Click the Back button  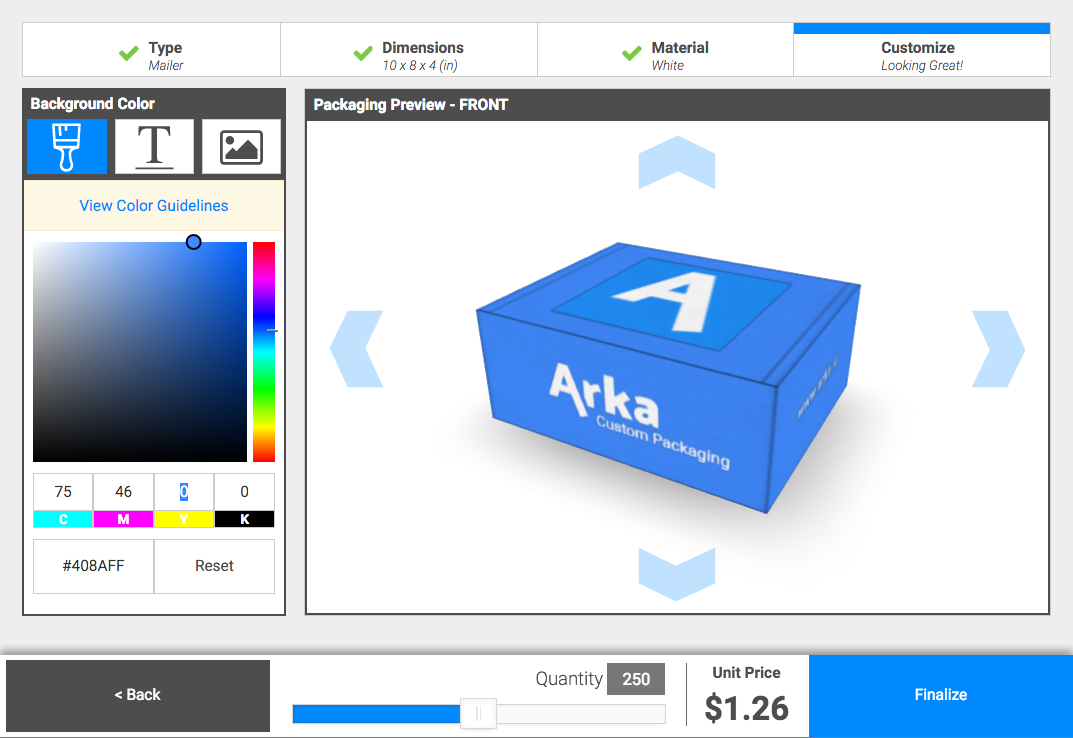(138, 695)
